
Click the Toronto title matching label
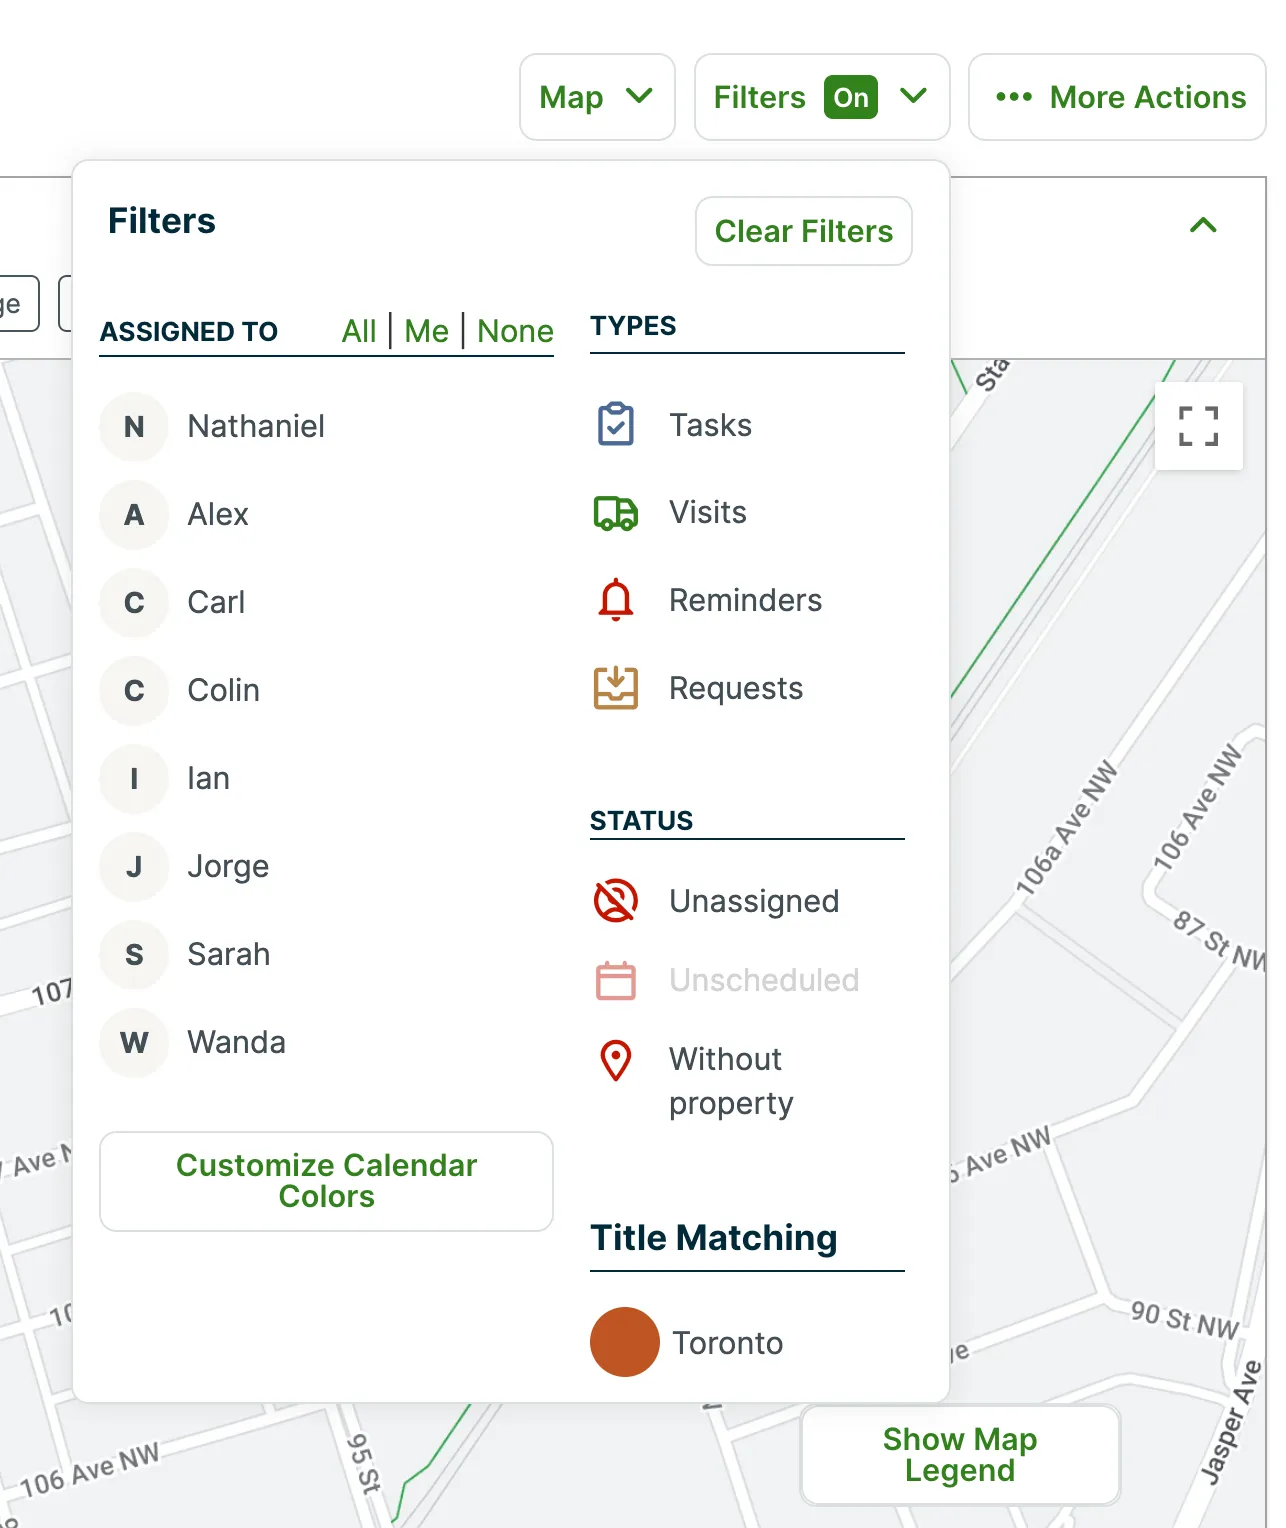pyautogui.click(x=727, y=1343)
